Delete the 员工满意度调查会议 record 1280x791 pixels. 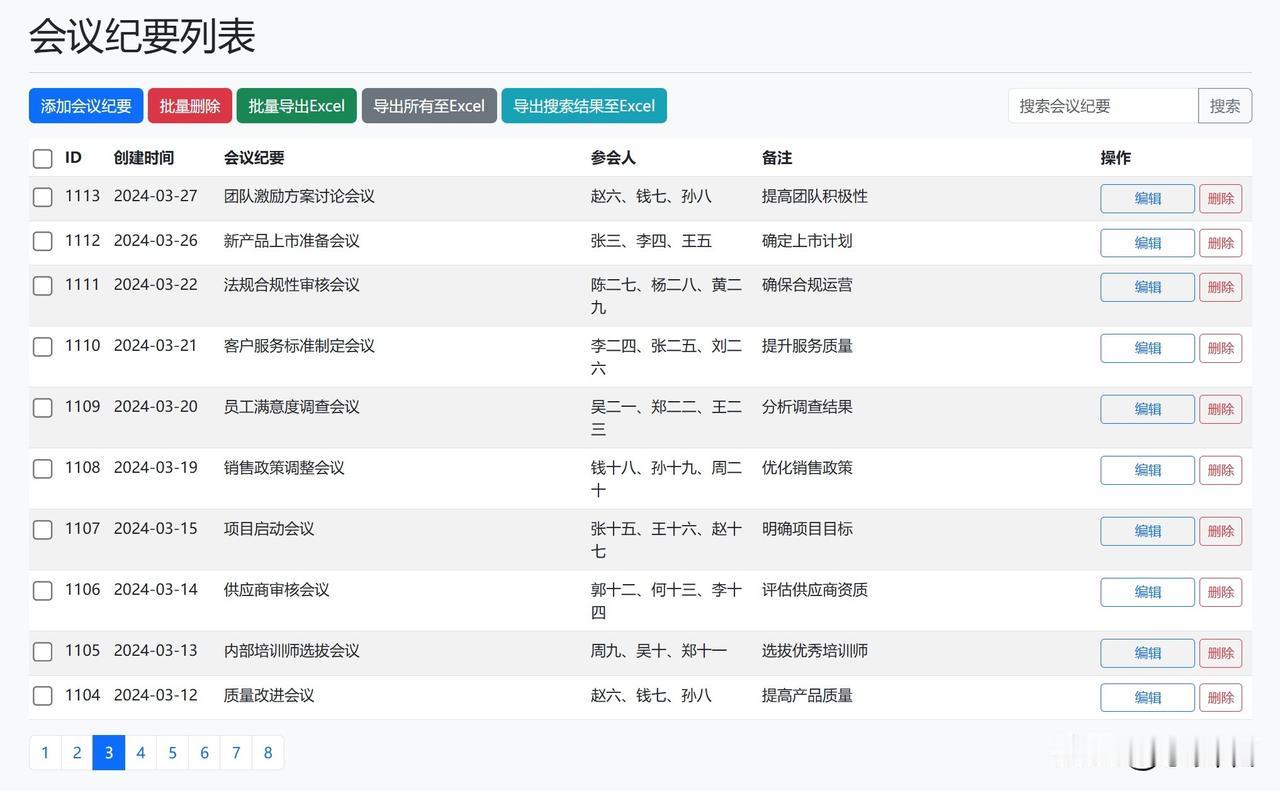pos(1221,409)
